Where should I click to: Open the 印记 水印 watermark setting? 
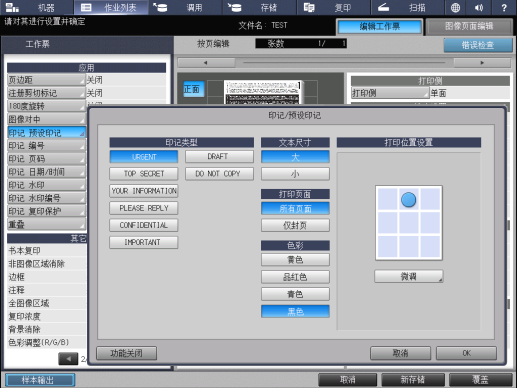tap(46, 185)
